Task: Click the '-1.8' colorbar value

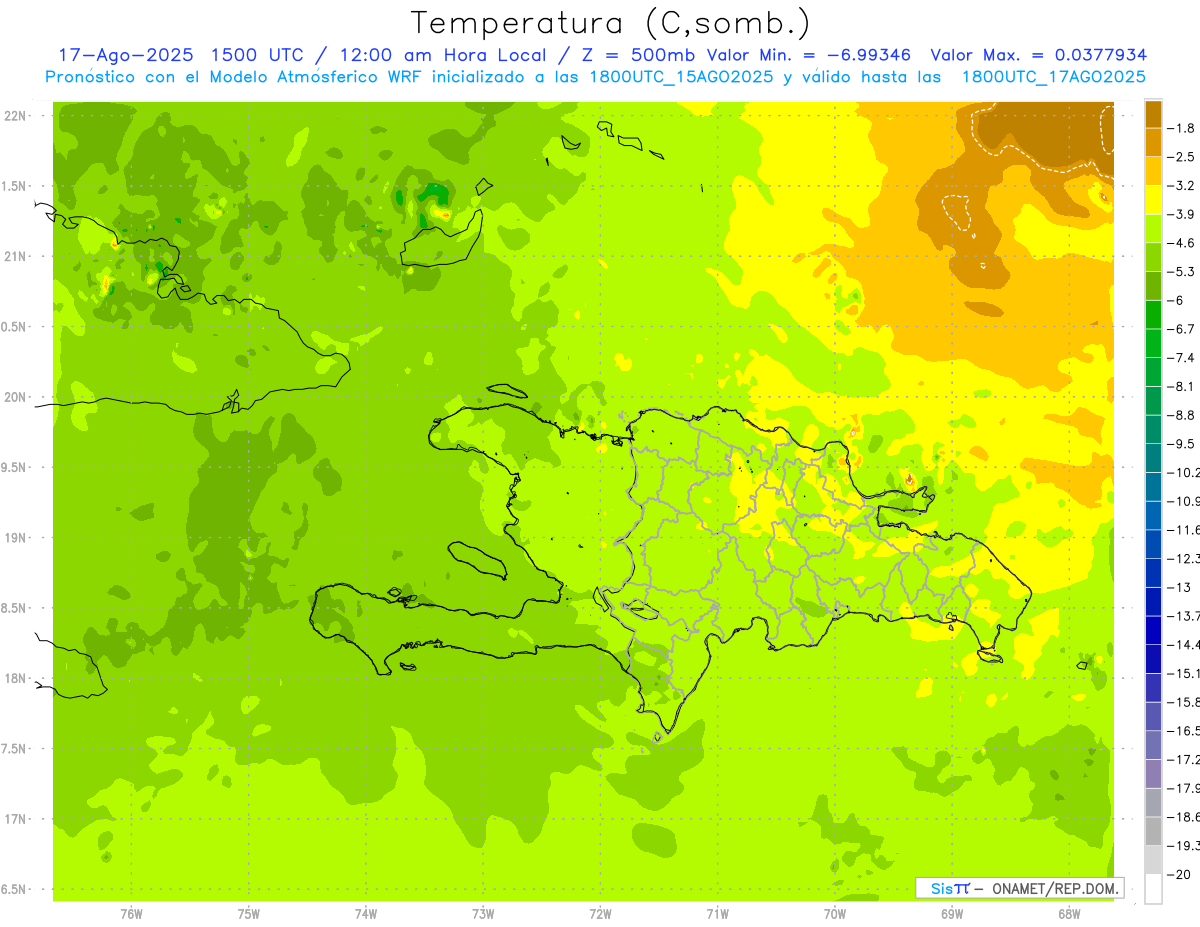Action: (x=1183, y=128)
